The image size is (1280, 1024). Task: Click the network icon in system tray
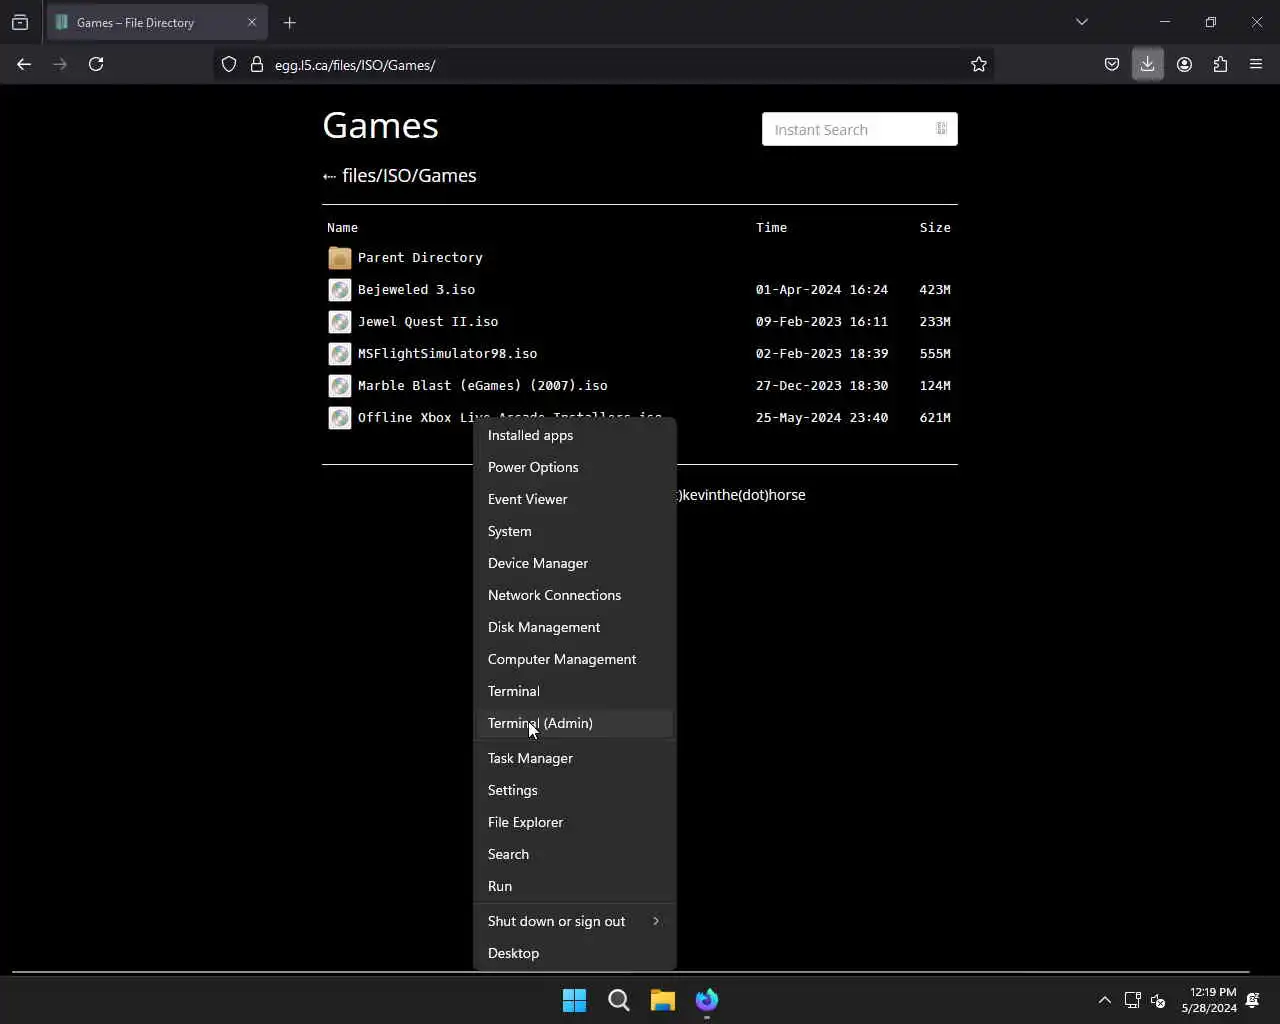pos(1132,1000)
